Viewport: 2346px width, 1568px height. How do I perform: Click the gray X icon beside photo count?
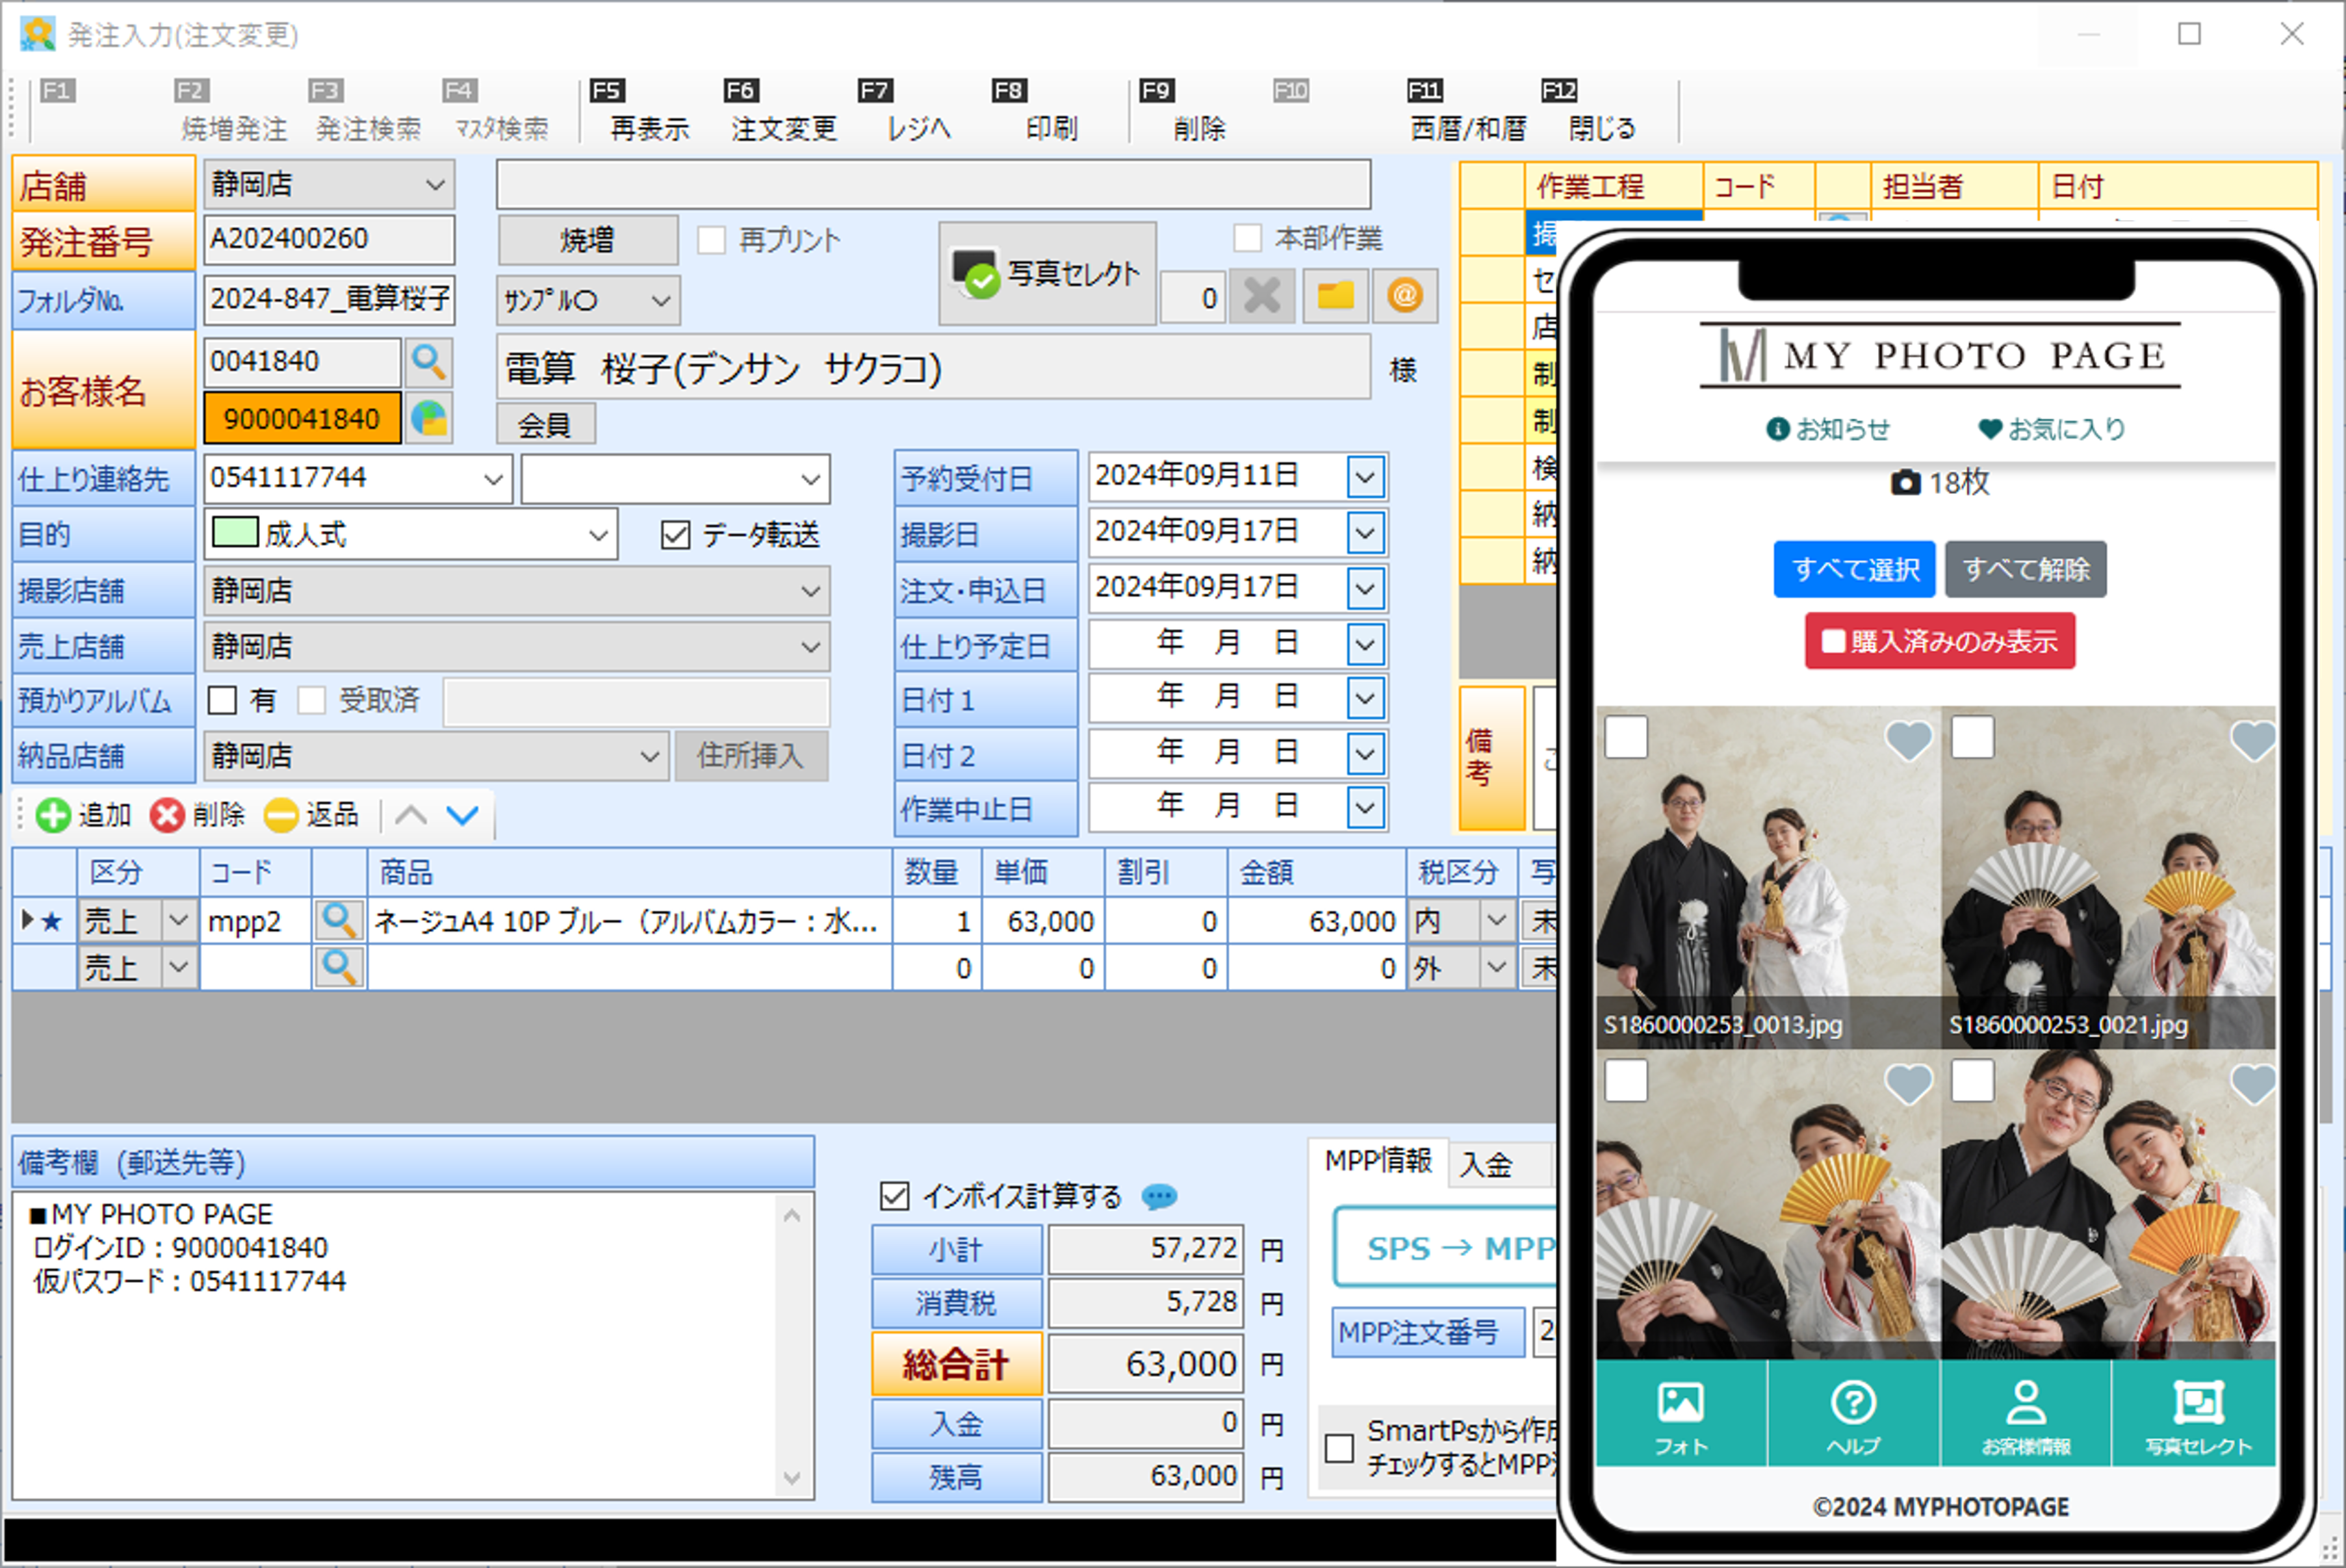tap(1262, 296)
